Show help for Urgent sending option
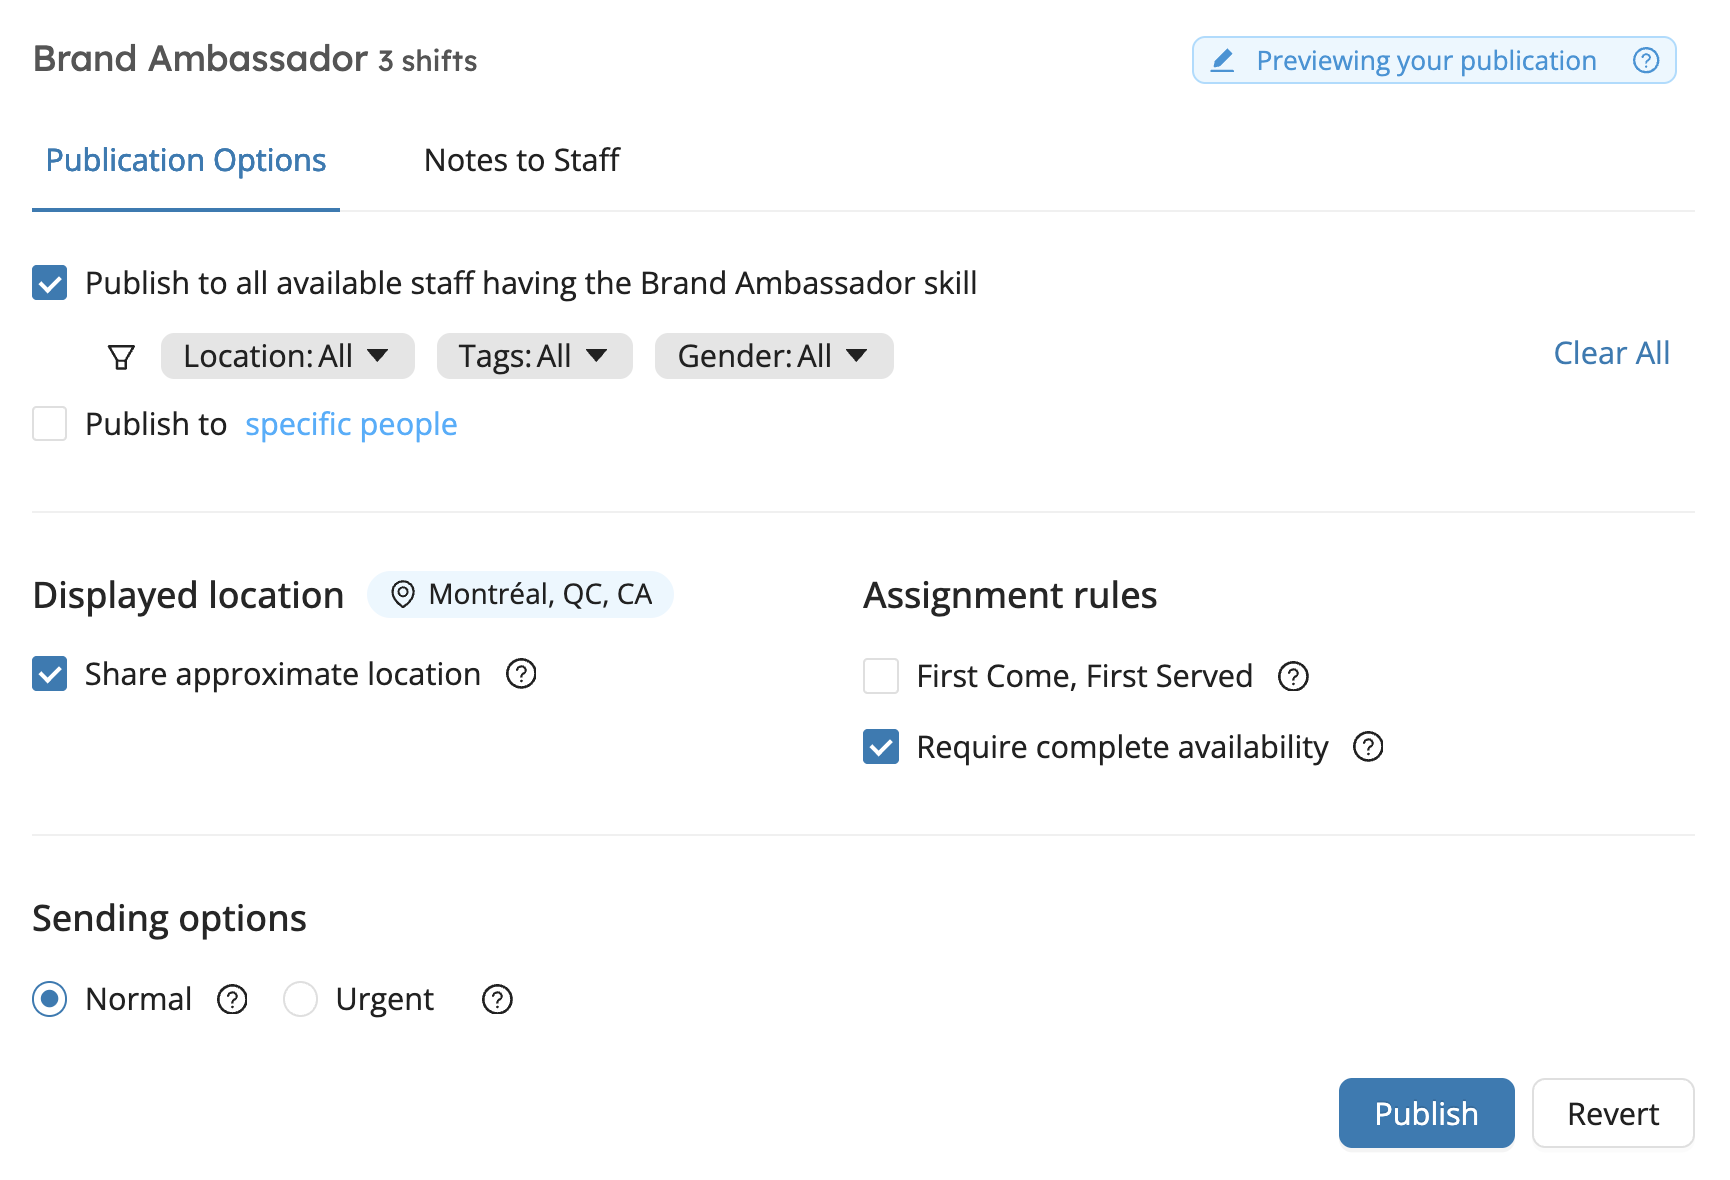 click(497, 999)
